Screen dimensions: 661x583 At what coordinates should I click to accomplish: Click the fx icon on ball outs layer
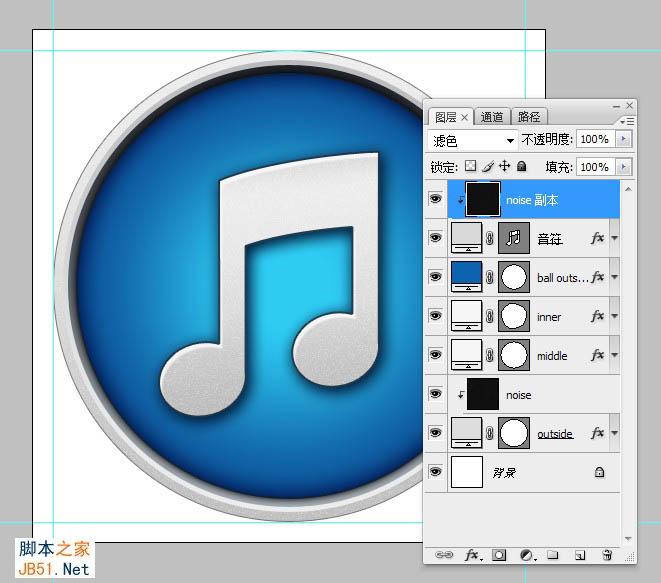coord(597,277)
